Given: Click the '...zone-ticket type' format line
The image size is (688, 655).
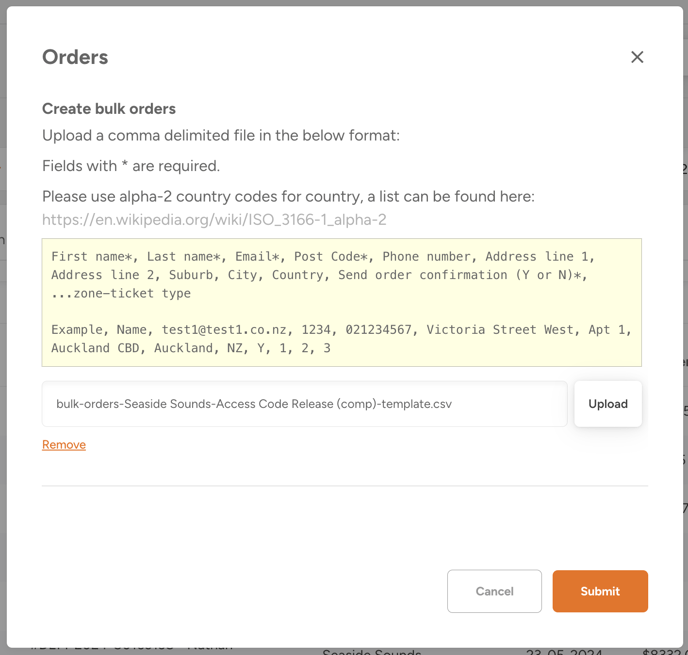Looking at the screenshot, I should click(121, 293).
